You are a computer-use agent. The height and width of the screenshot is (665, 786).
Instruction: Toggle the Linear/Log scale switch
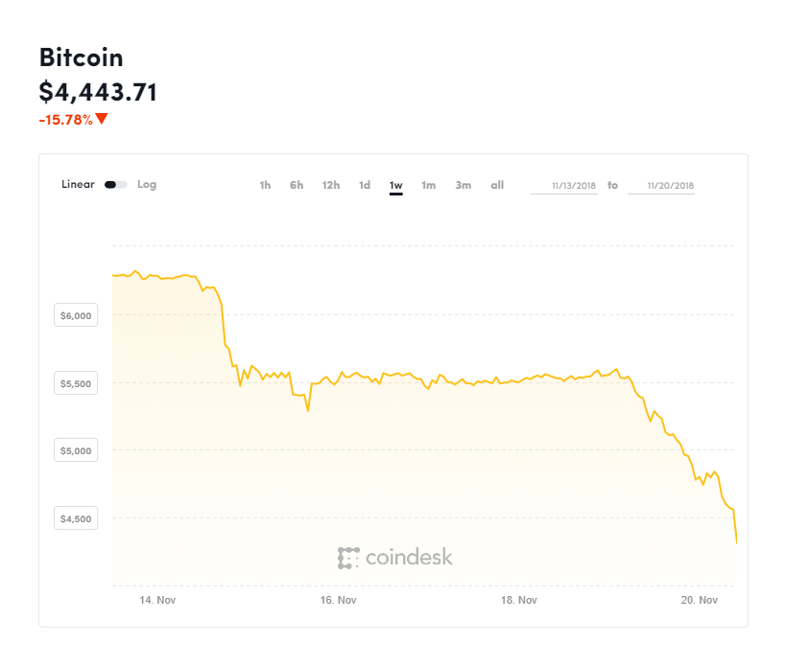tap(115, 185)
